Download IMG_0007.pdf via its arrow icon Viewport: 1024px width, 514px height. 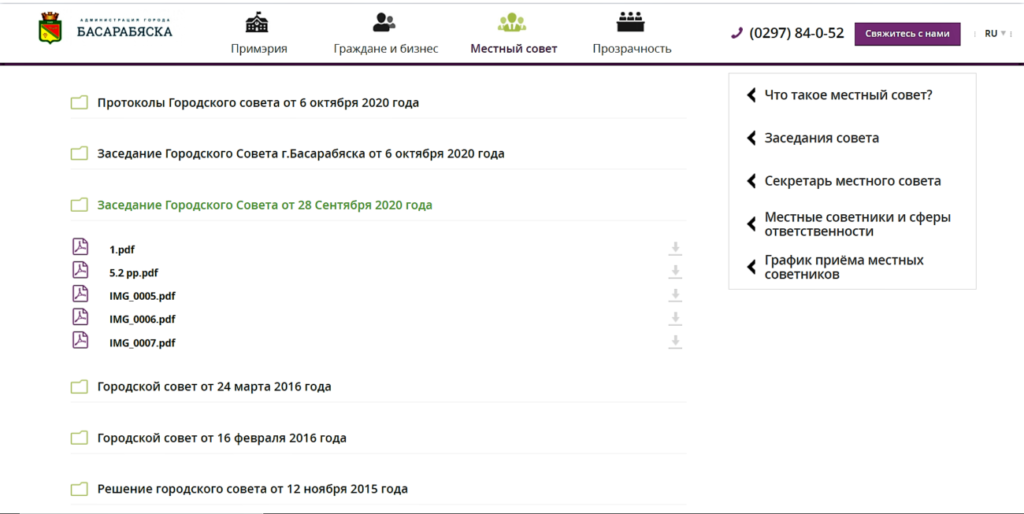[x=675, y=342]
